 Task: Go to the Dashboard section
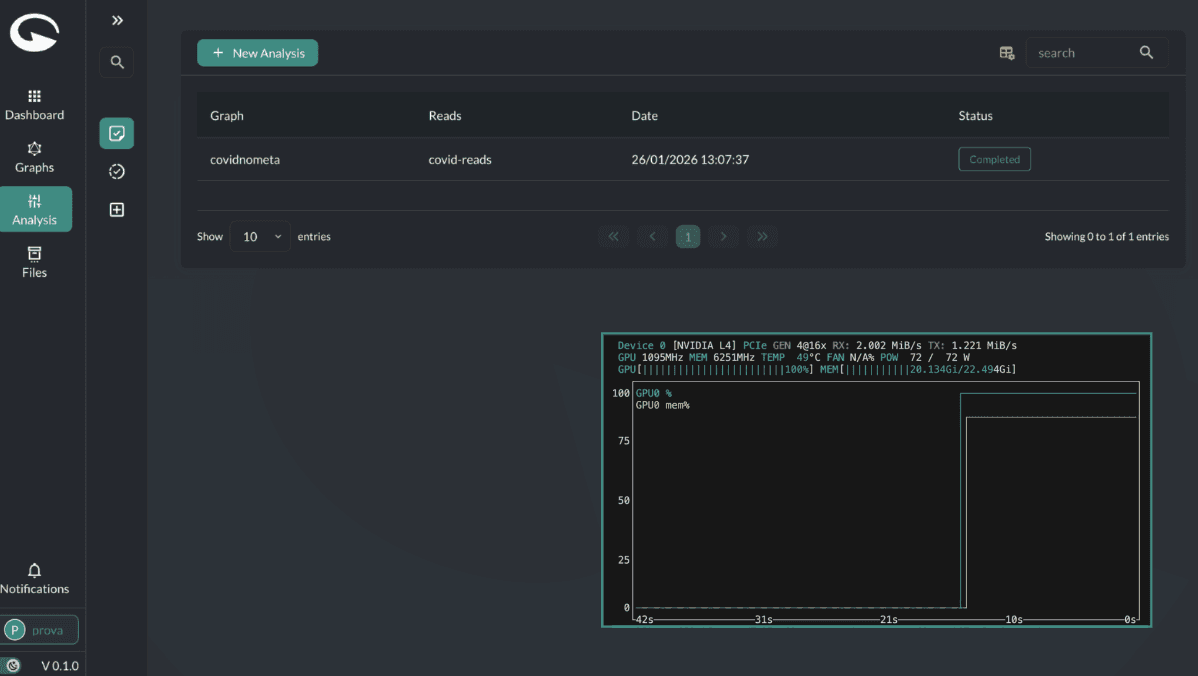coord(35,105)
